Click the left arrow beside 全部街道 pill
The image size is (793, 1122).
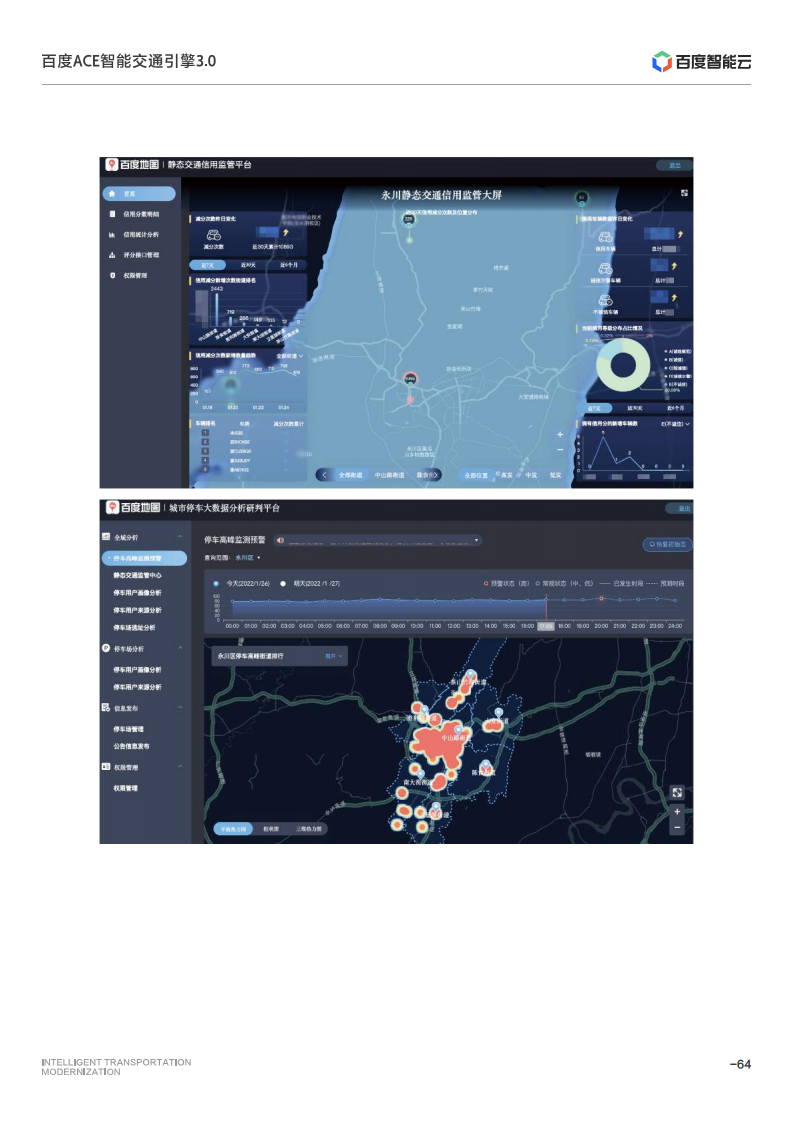coord(324,475)
